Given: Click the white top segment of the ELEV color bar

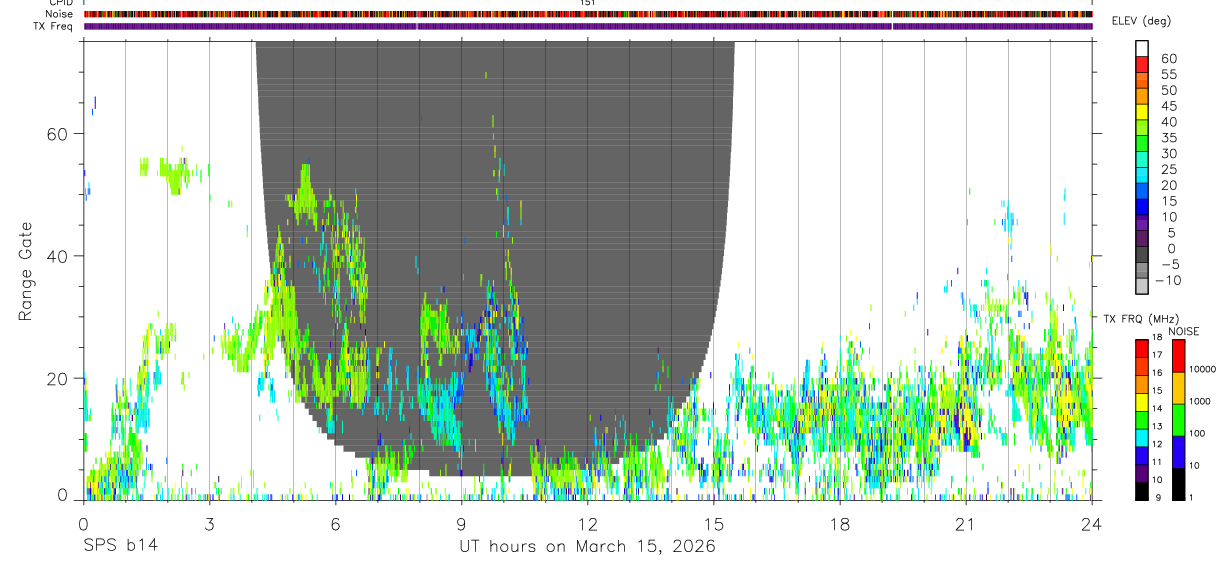Looking at the screenshot, I should click(x=1141, y=47).
